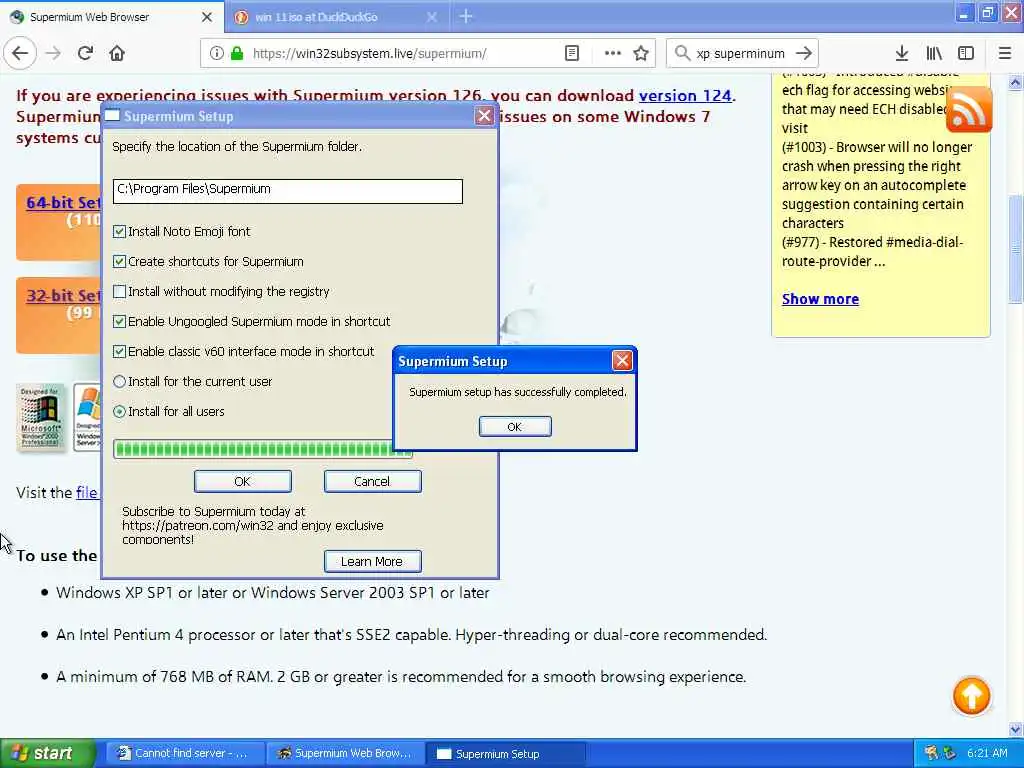The width and height of the screenshot is (1024, 768).
Task: Switch to Supermium Web Browser tab
Action: (x=112, y=17)
